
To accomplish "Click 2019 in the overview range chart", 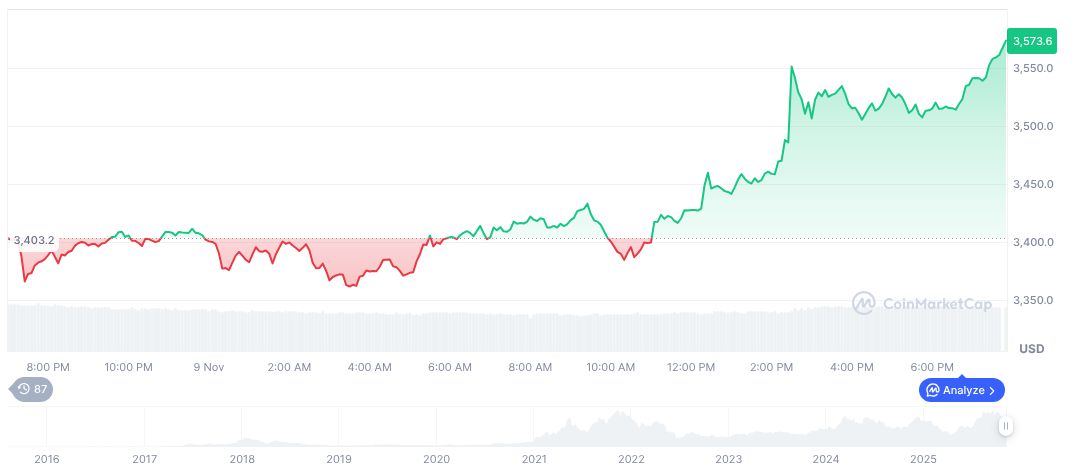I will pyautogui.click(x=339, y=459).
